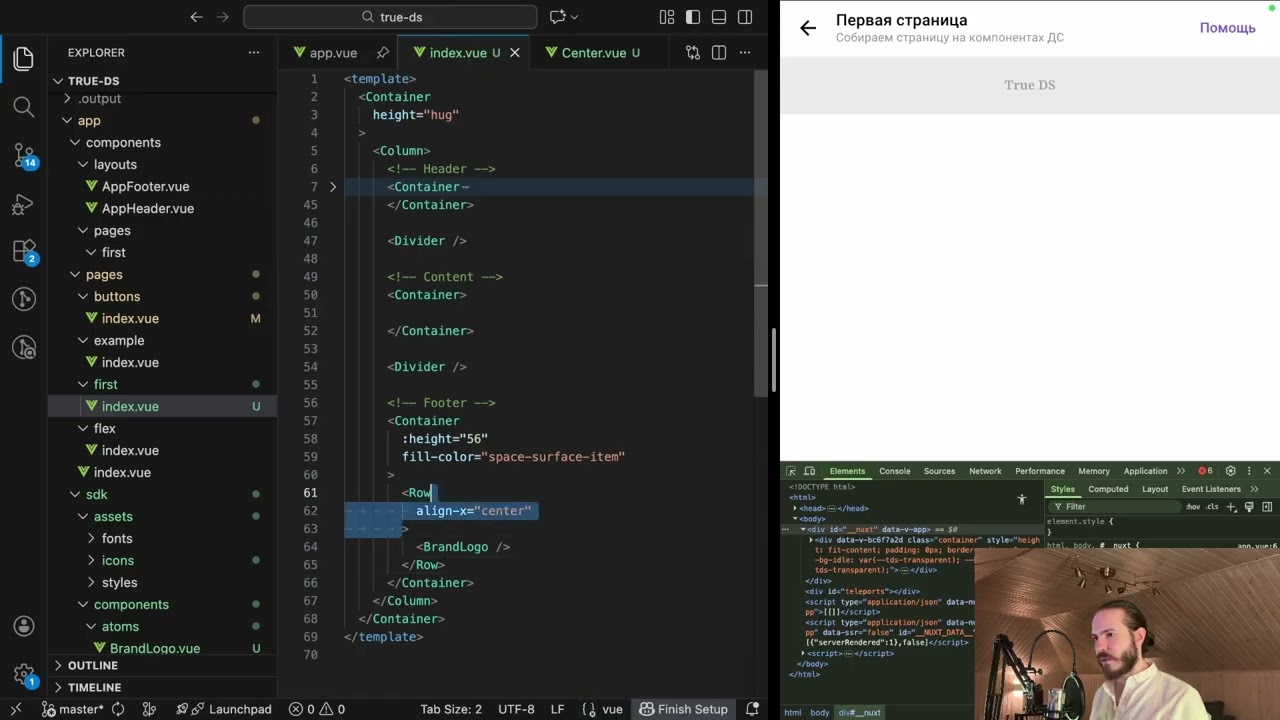
Task: Open editor more actions ellipsis
Action: click(745, 53)
